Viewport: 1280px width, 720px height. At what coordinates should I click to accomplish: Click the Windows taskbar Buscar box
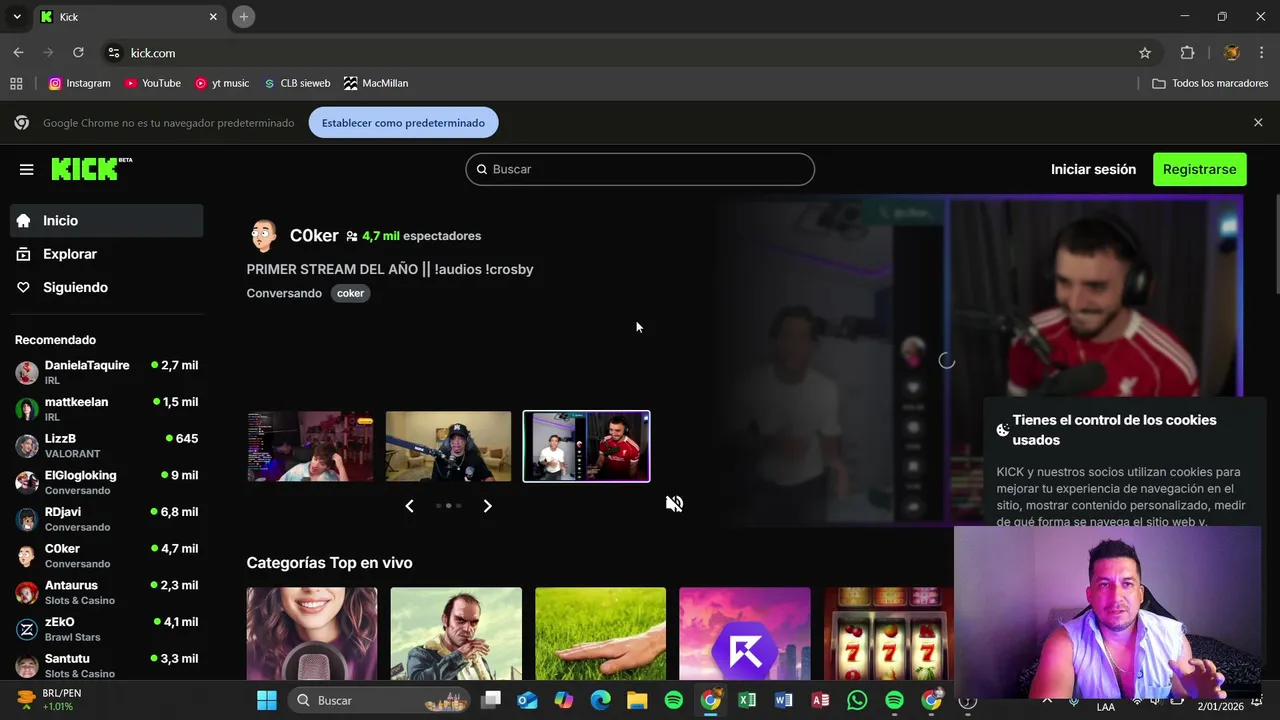point(379,700)
